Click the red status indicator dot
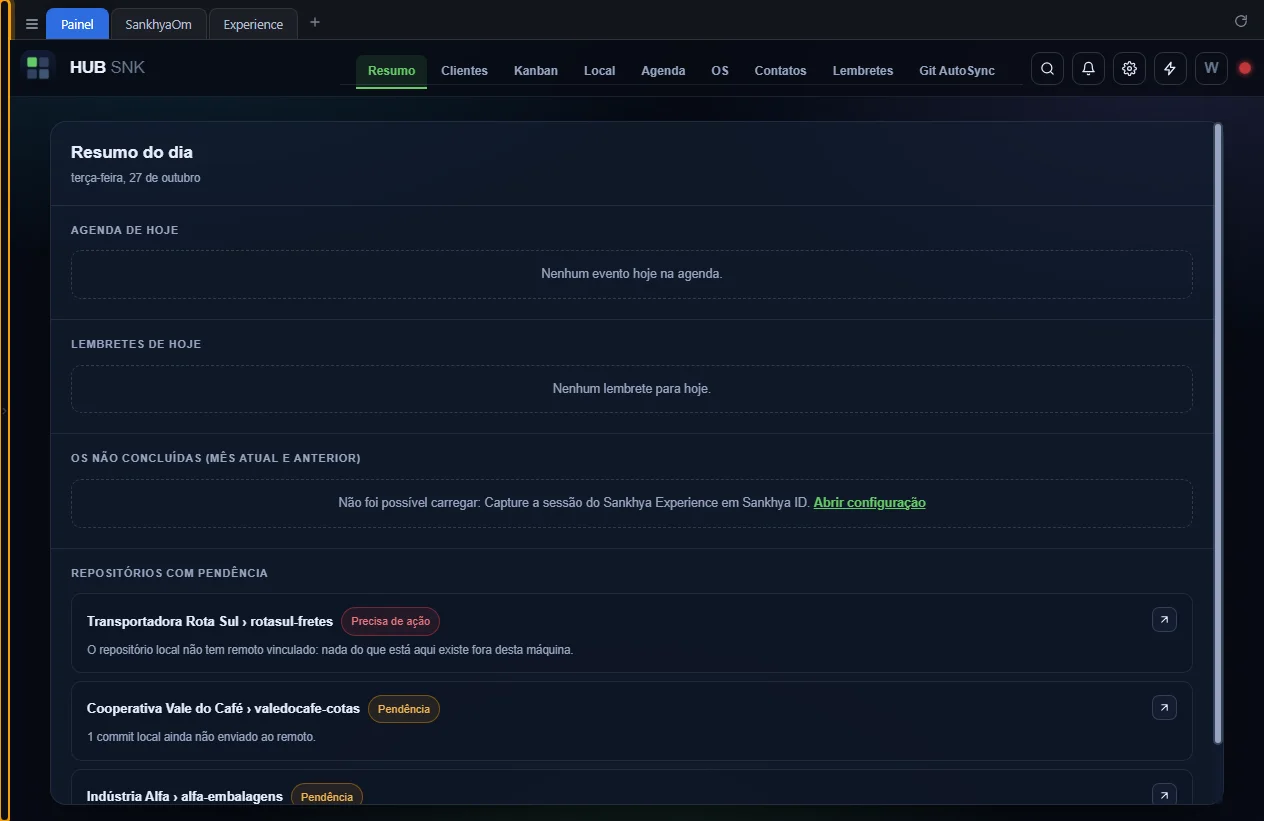 1245,68
